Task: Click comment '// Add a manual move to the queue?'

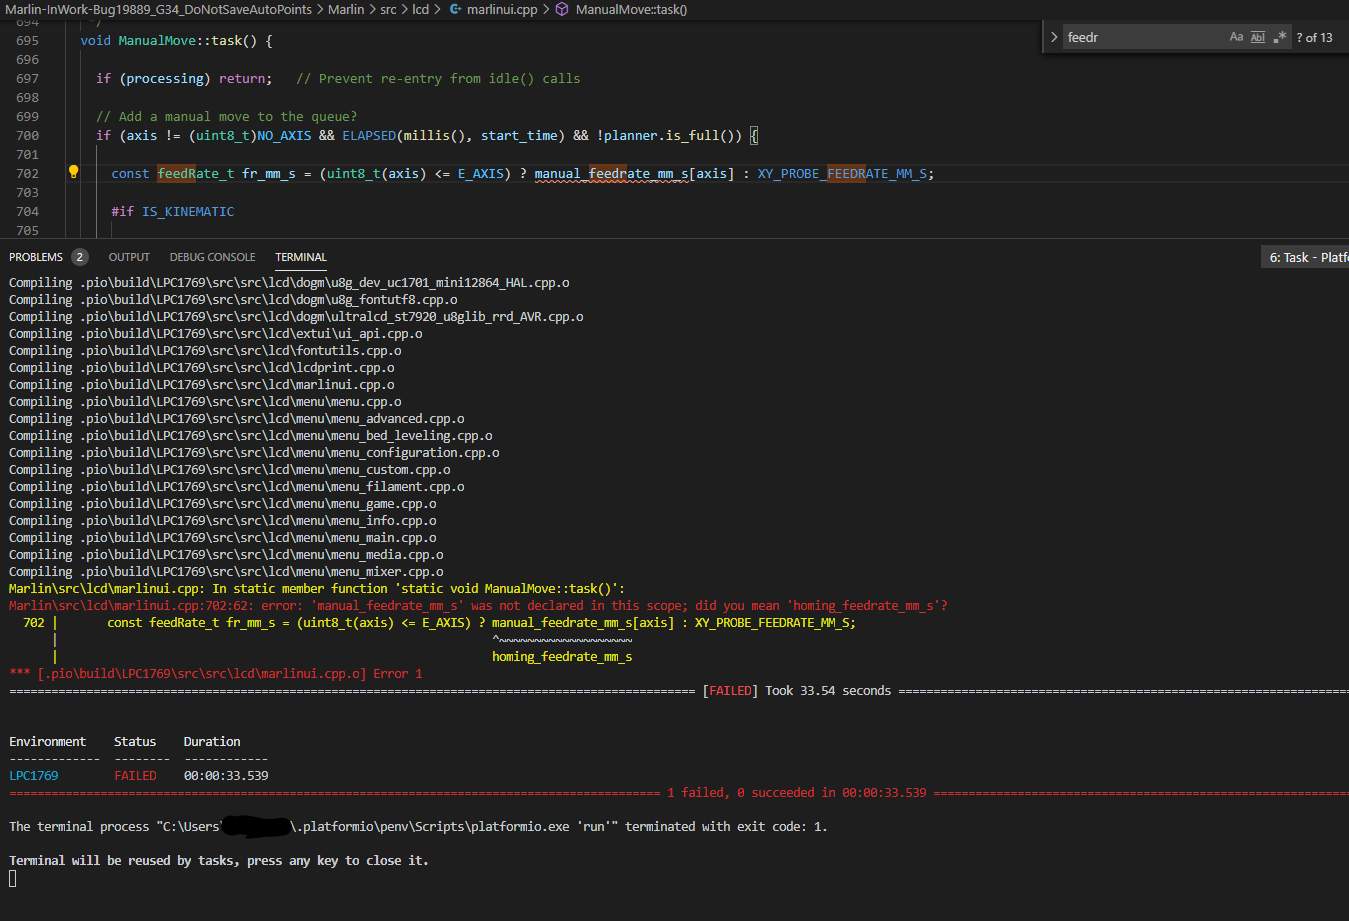Action: coord(226,116)
